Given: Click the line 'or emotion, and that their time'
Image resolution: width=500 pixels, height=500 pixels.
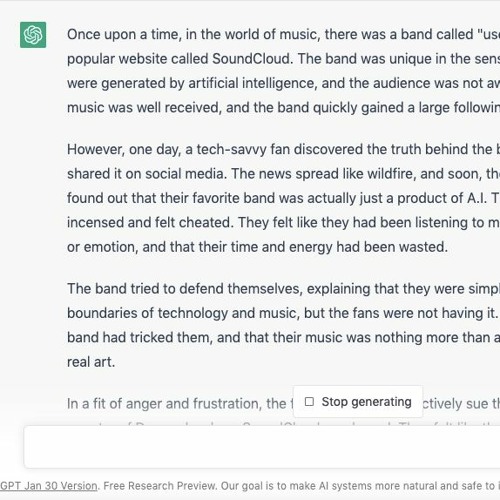Looking at the screenshot, I should pos(257,247).
